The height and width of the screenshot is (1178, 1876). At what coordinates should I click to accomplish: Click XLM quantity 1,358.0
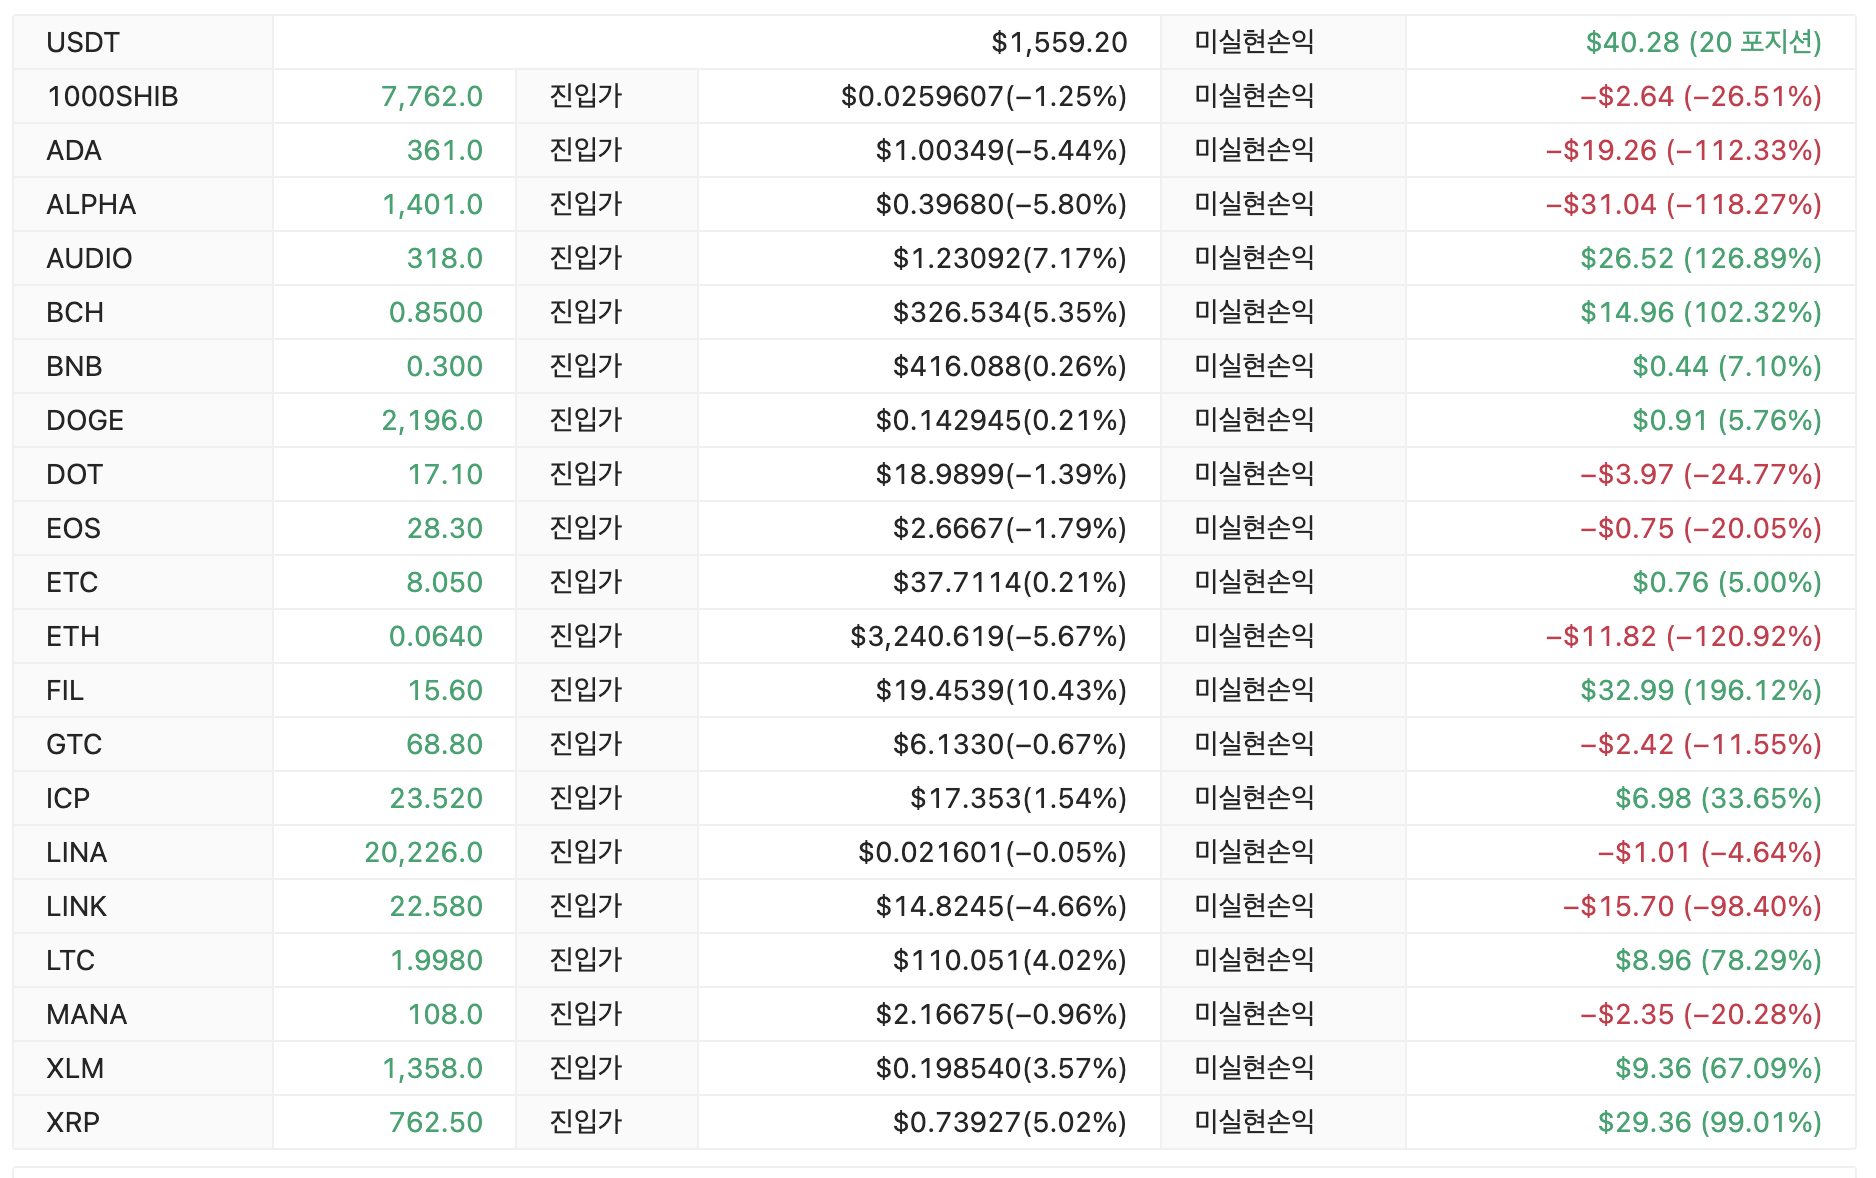pyautogui.click(x=432, y=1068)
